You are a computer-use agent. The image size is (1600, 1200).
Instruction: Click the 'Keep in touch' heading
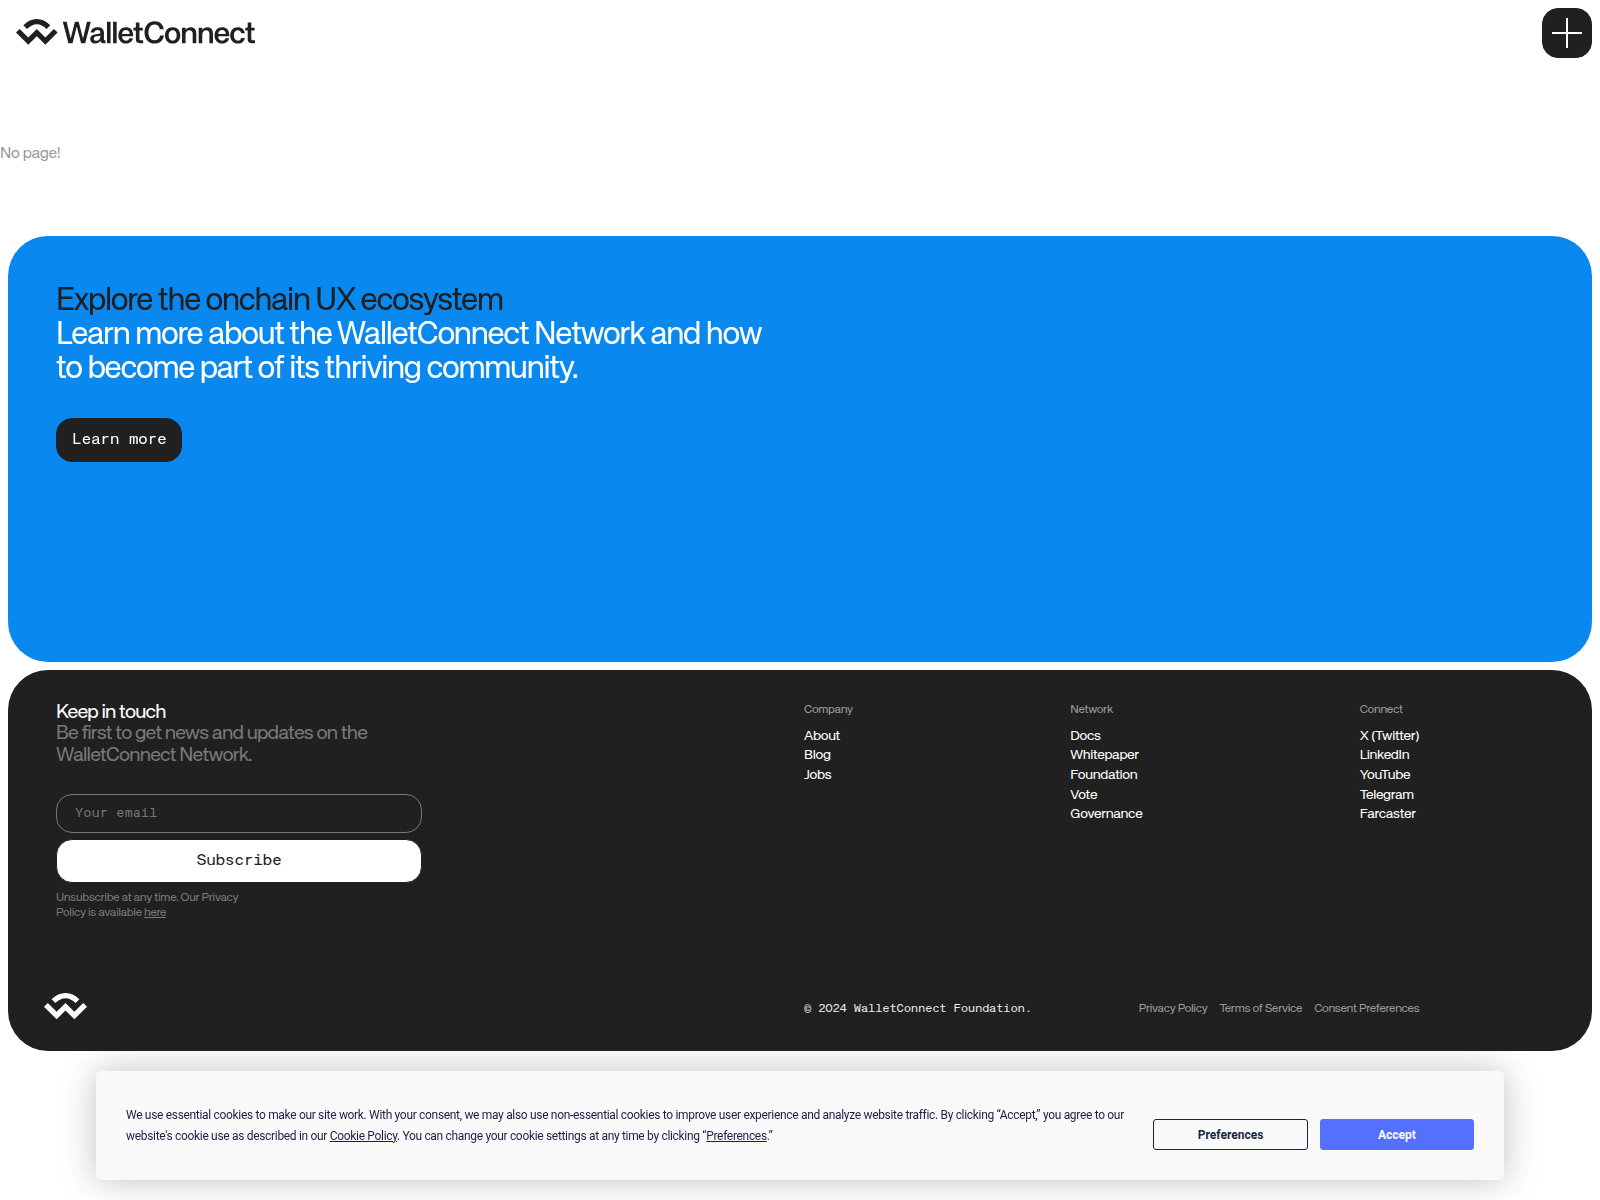pos(111,711)
